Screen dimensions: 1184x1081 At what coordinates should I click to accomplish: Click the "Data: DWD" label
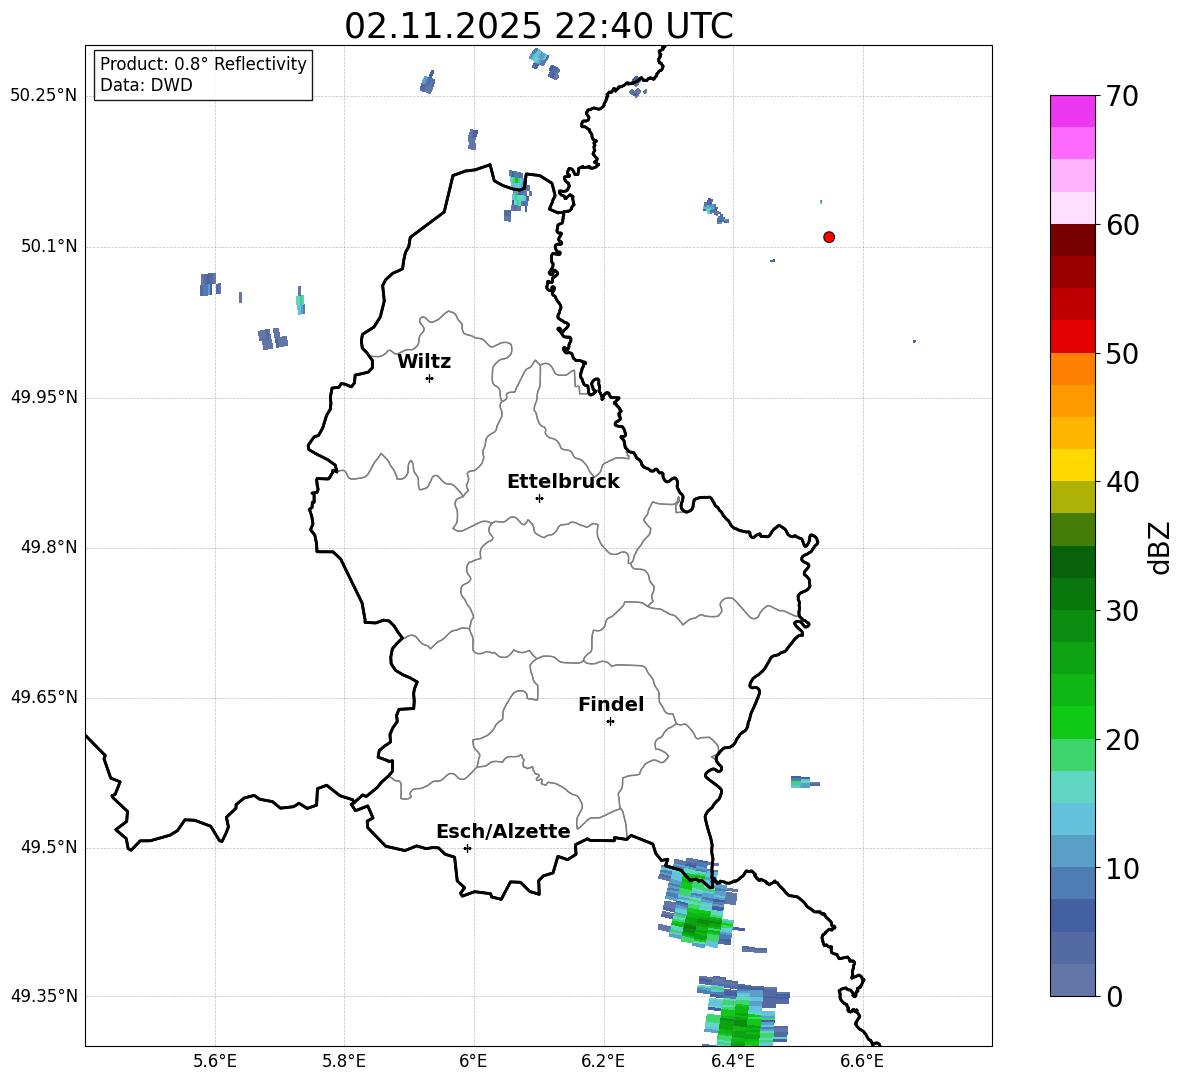146,85
